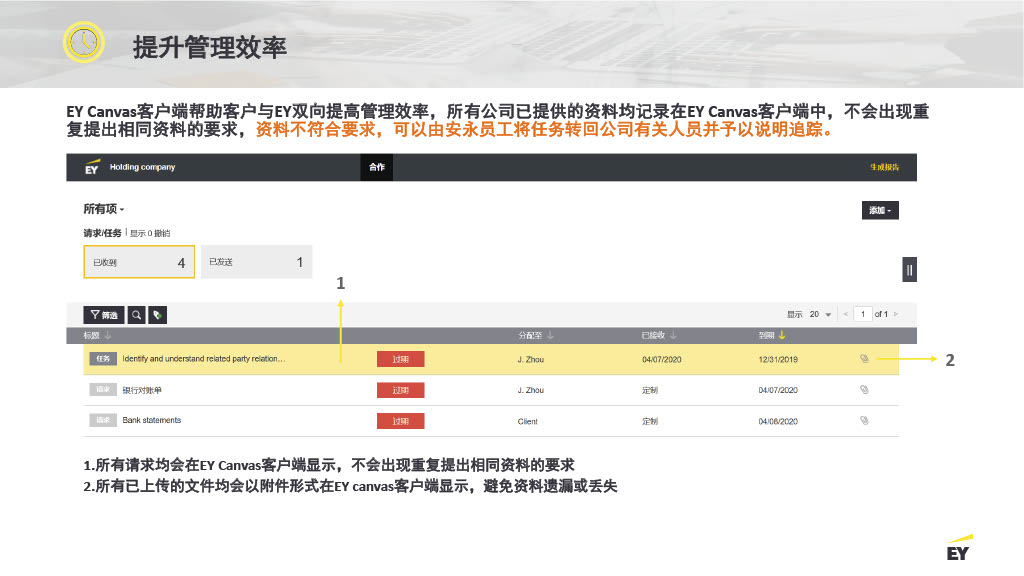Viewport: 1024px width, 576px height.
Task: Click the collapse panel handle on right edge
Action: (x=909, y=269)
